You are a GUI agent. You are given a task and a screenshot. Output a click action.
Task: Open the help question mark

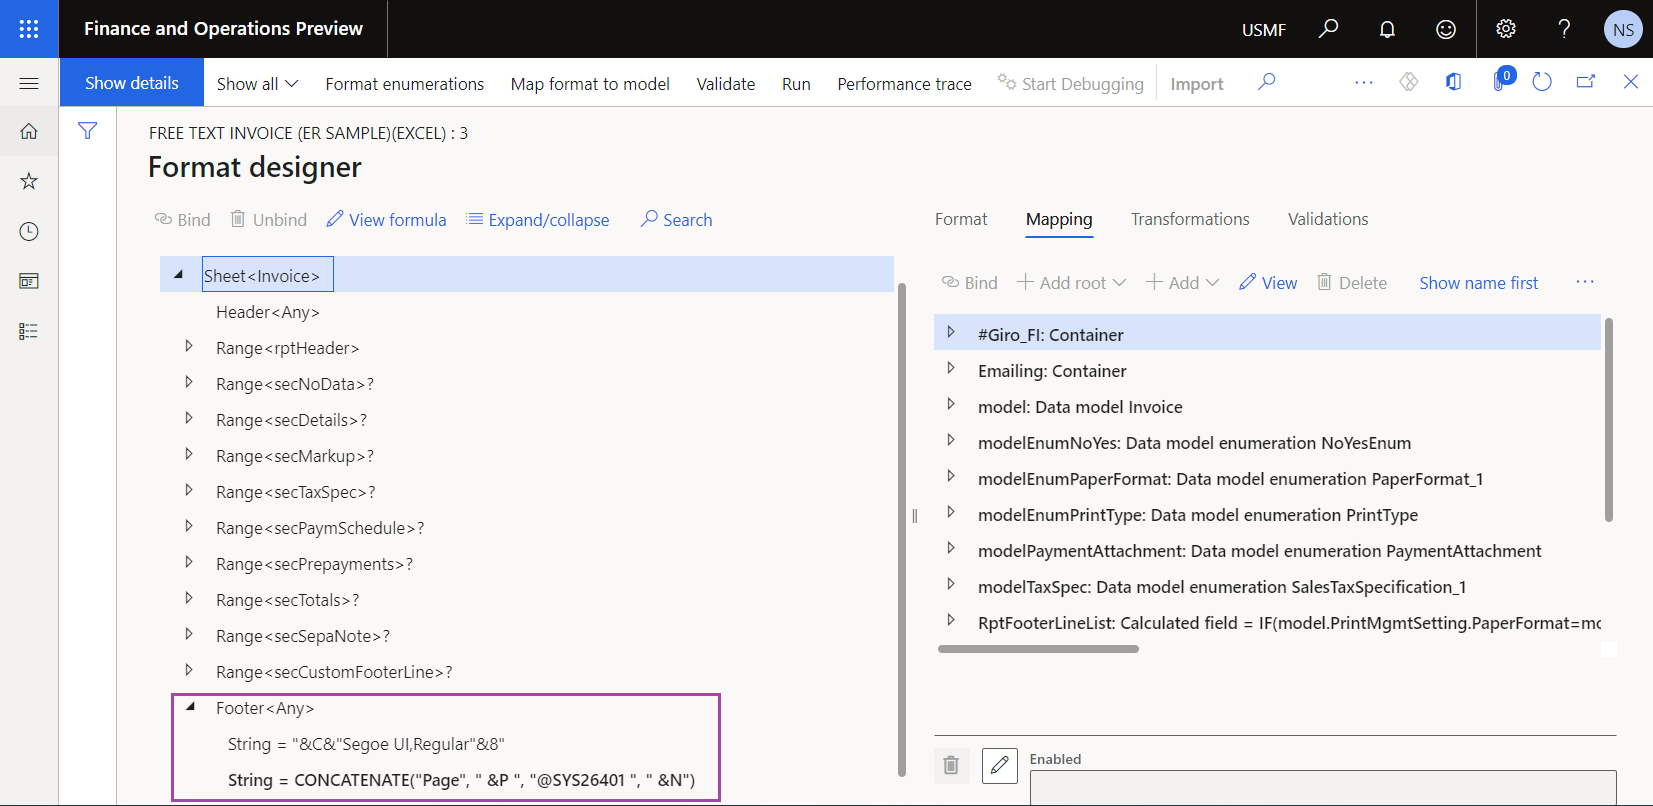click(1564, 29)
